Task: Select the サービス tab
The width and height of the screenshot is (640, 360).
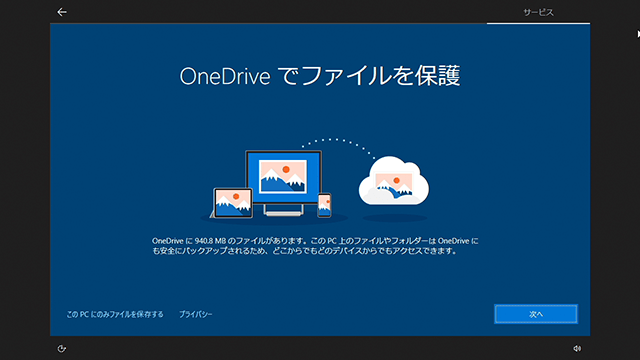Action: pos(538,13)
